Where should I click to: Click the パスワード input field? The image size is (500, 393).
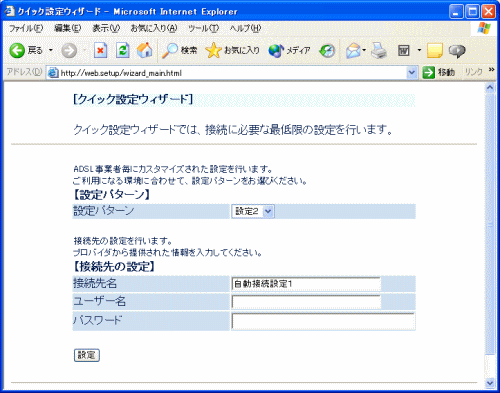pyautogui.click(x=323, y=321)
